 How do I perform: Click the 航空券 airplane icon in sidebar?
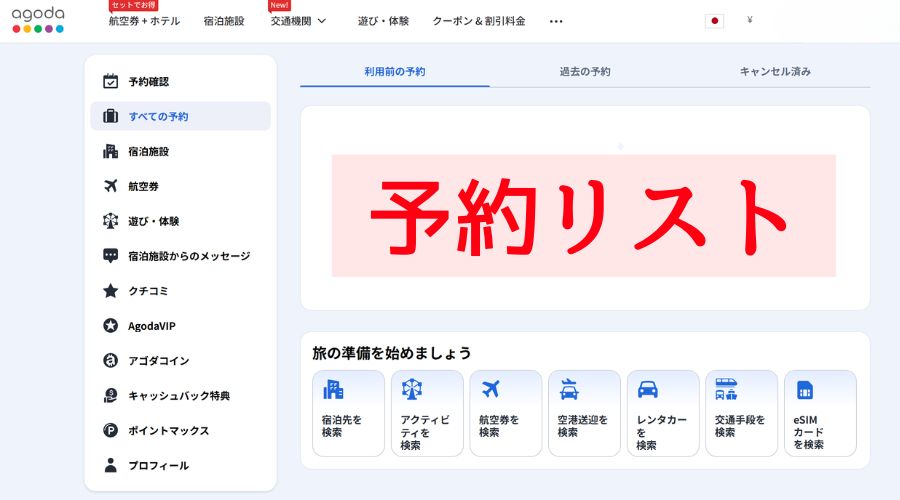[x=110, y=186]
